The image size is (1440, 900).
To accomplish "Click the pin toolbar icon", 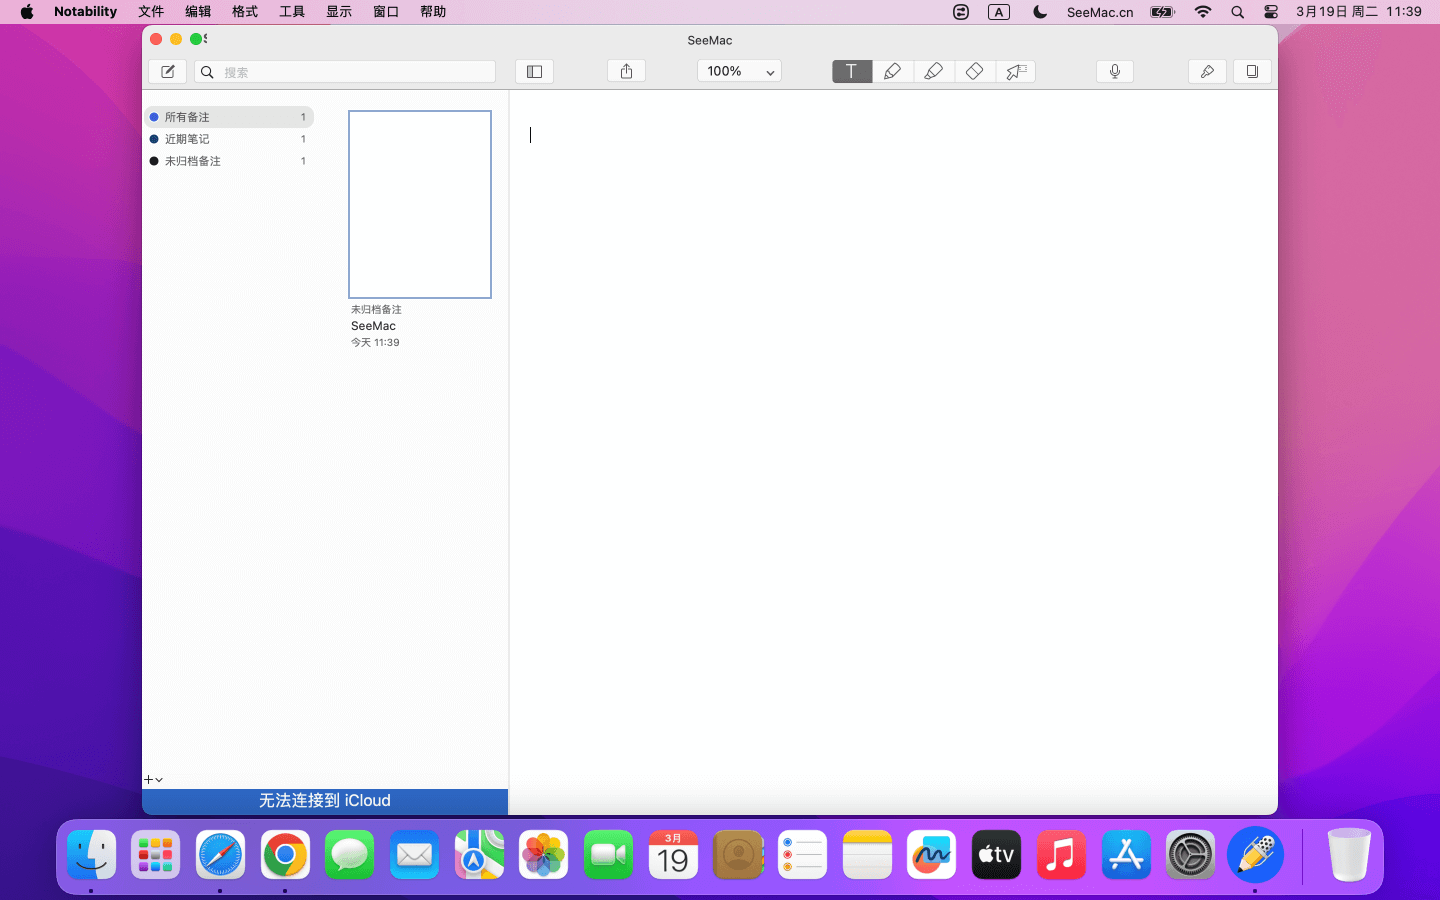I will (x=1207, y=71).
